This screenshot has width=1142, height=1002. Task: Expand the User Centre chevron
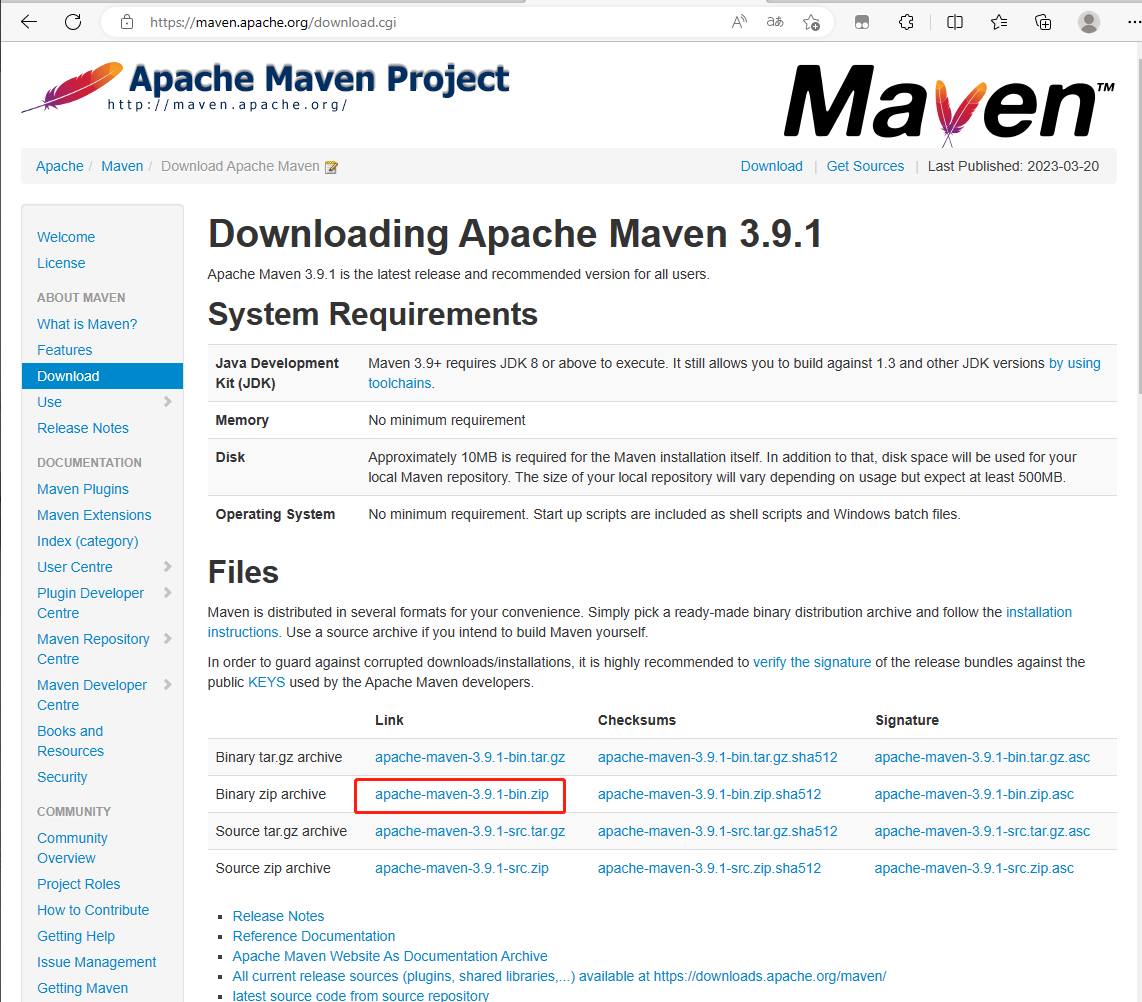click(x=168, y=567)
